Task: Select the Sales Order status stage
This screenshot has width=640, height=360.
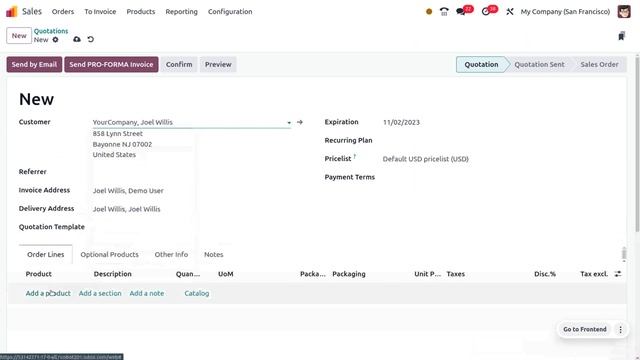Action: (x=599, y=64)
